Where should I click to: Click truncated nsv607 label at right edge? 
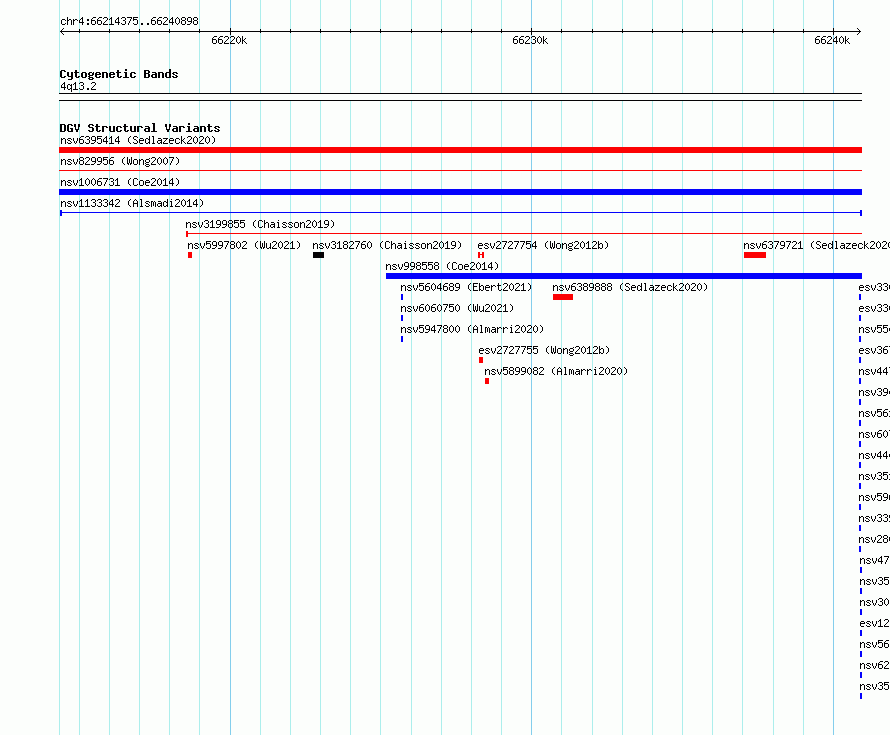click(x=874, y=434)
